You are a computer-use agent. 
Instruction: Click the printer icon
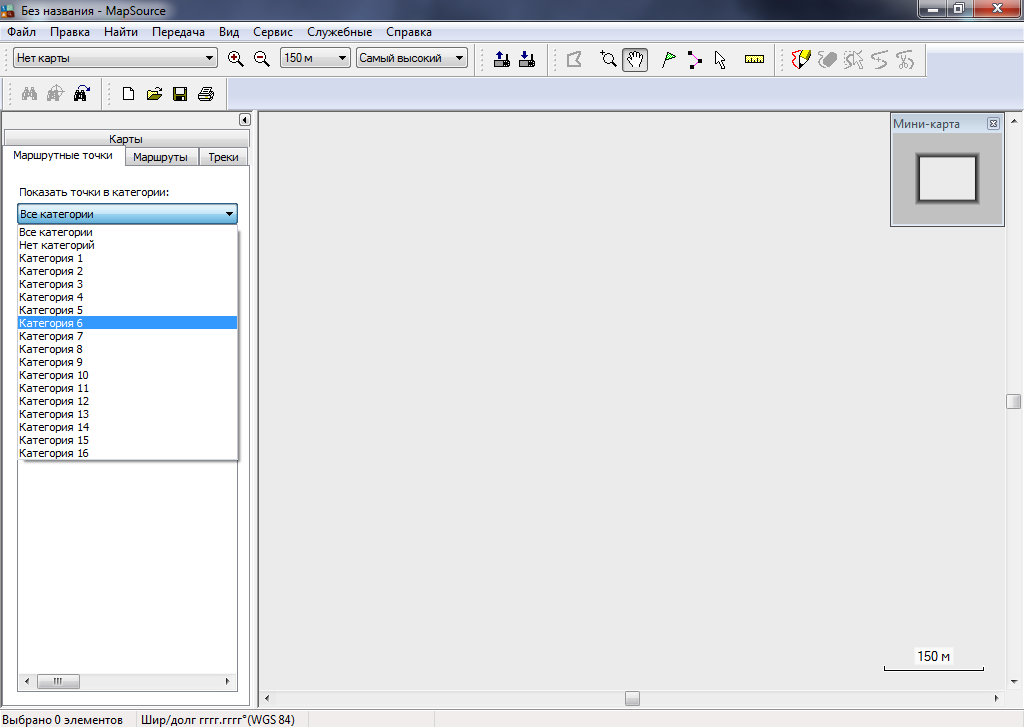point(206,94)
